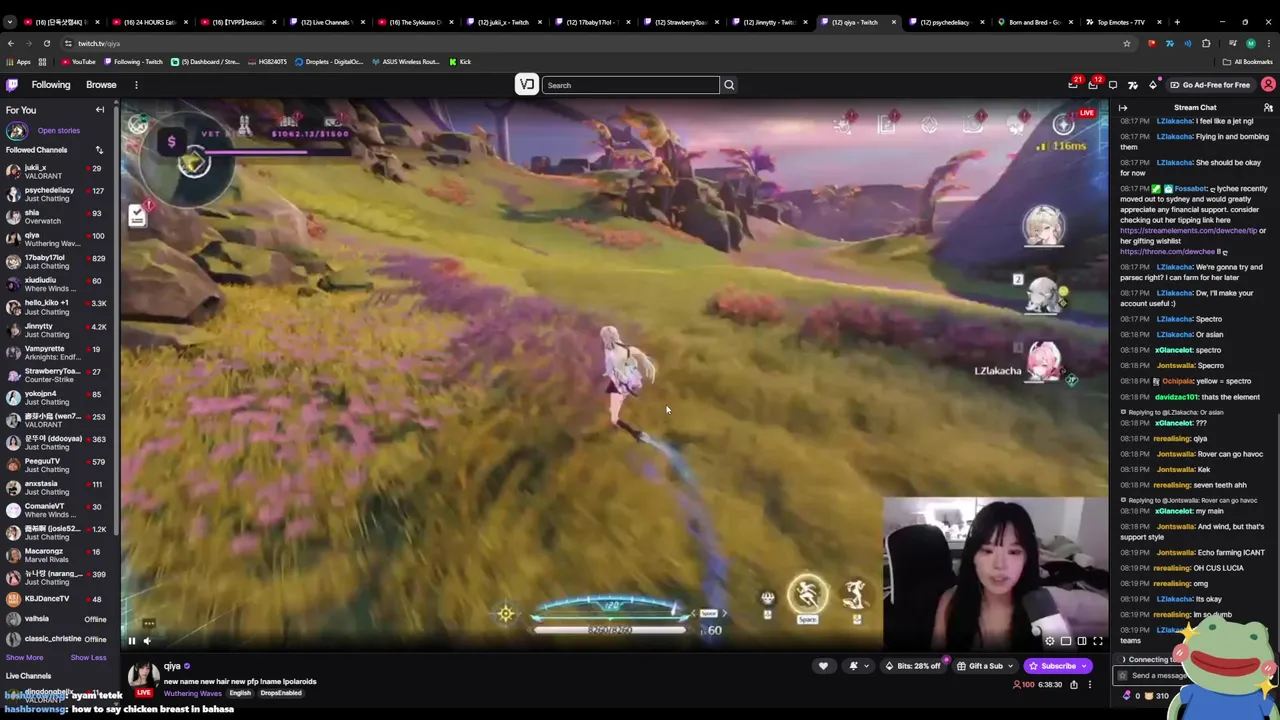Click the LIVE indicator on video

tap(1086, 113)
